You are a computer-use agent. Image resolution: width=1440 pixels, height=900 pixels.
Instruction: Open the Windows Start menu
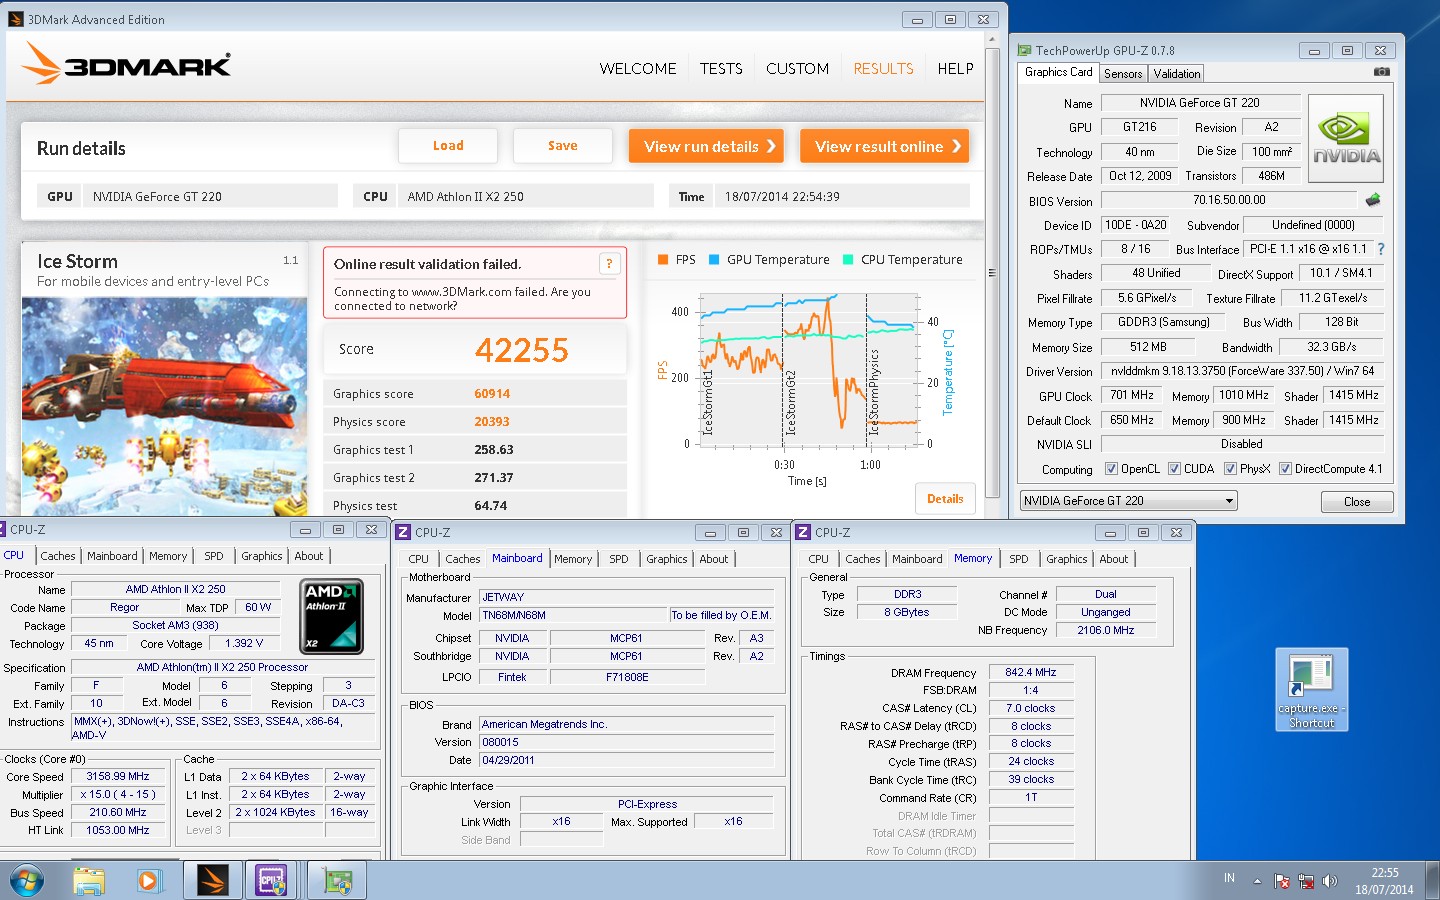pos(27,881)
